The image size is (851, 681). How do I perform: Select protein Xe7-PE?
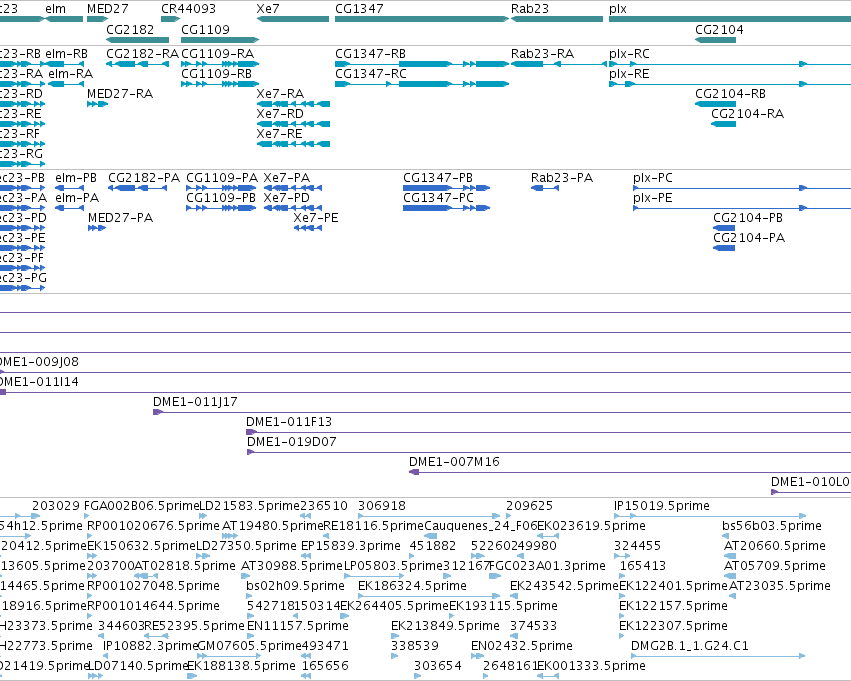click(308, 228)
